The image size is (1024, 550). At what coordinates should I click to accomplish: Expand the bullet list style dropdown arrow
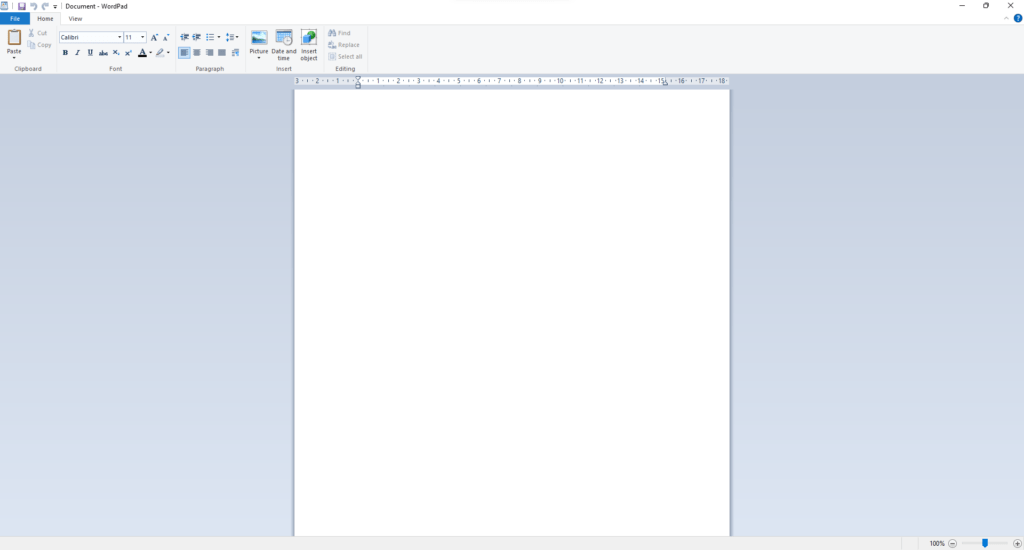(x=219, y=37)
